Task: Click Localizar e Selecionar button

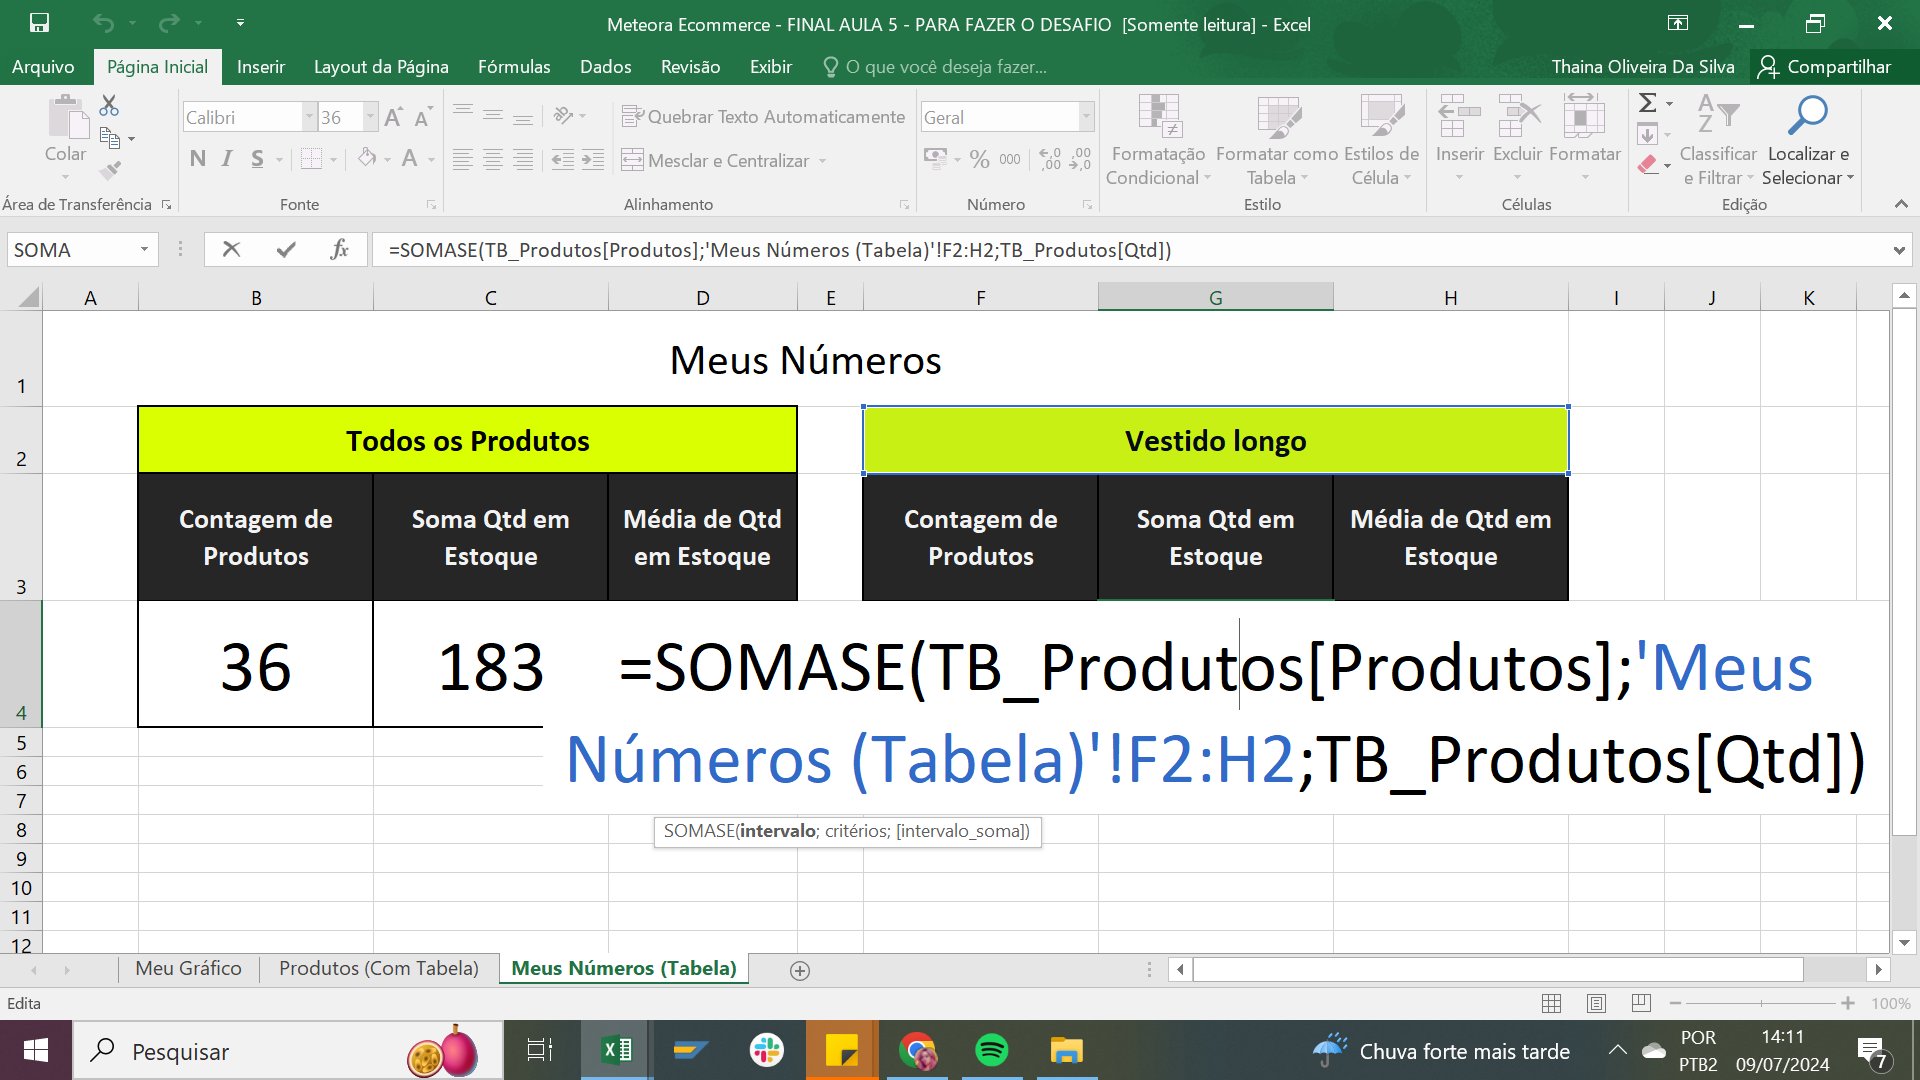Action: [1808, 141]
